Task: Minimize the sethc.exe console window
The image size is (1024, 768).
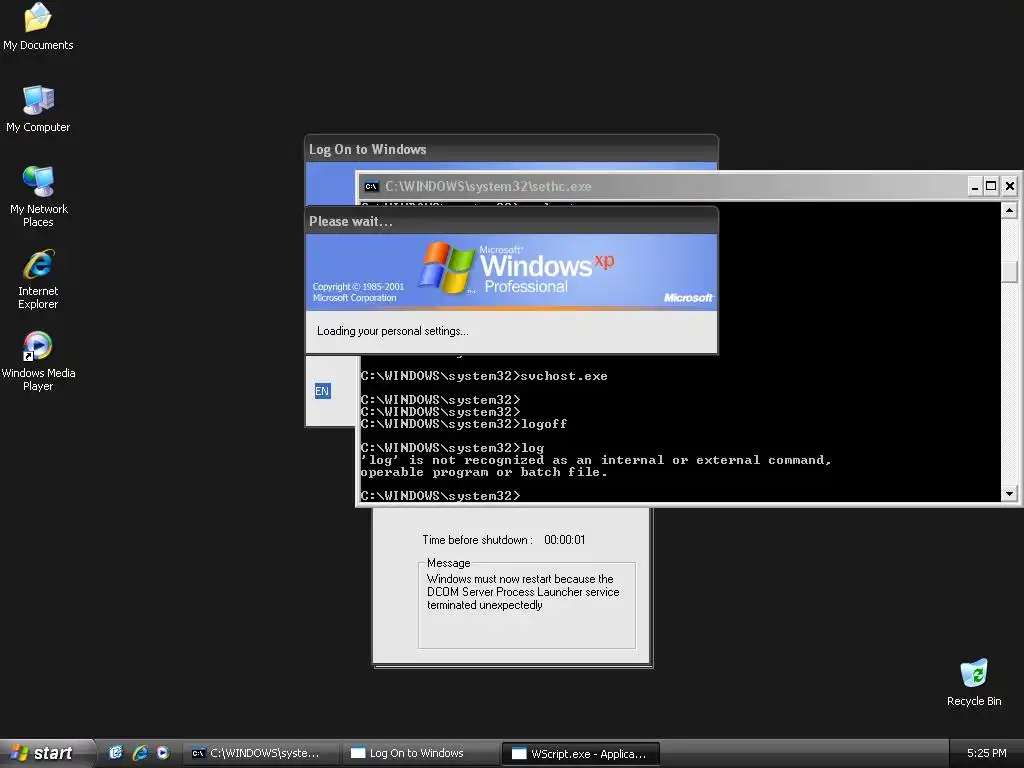Action: [974, 186]
